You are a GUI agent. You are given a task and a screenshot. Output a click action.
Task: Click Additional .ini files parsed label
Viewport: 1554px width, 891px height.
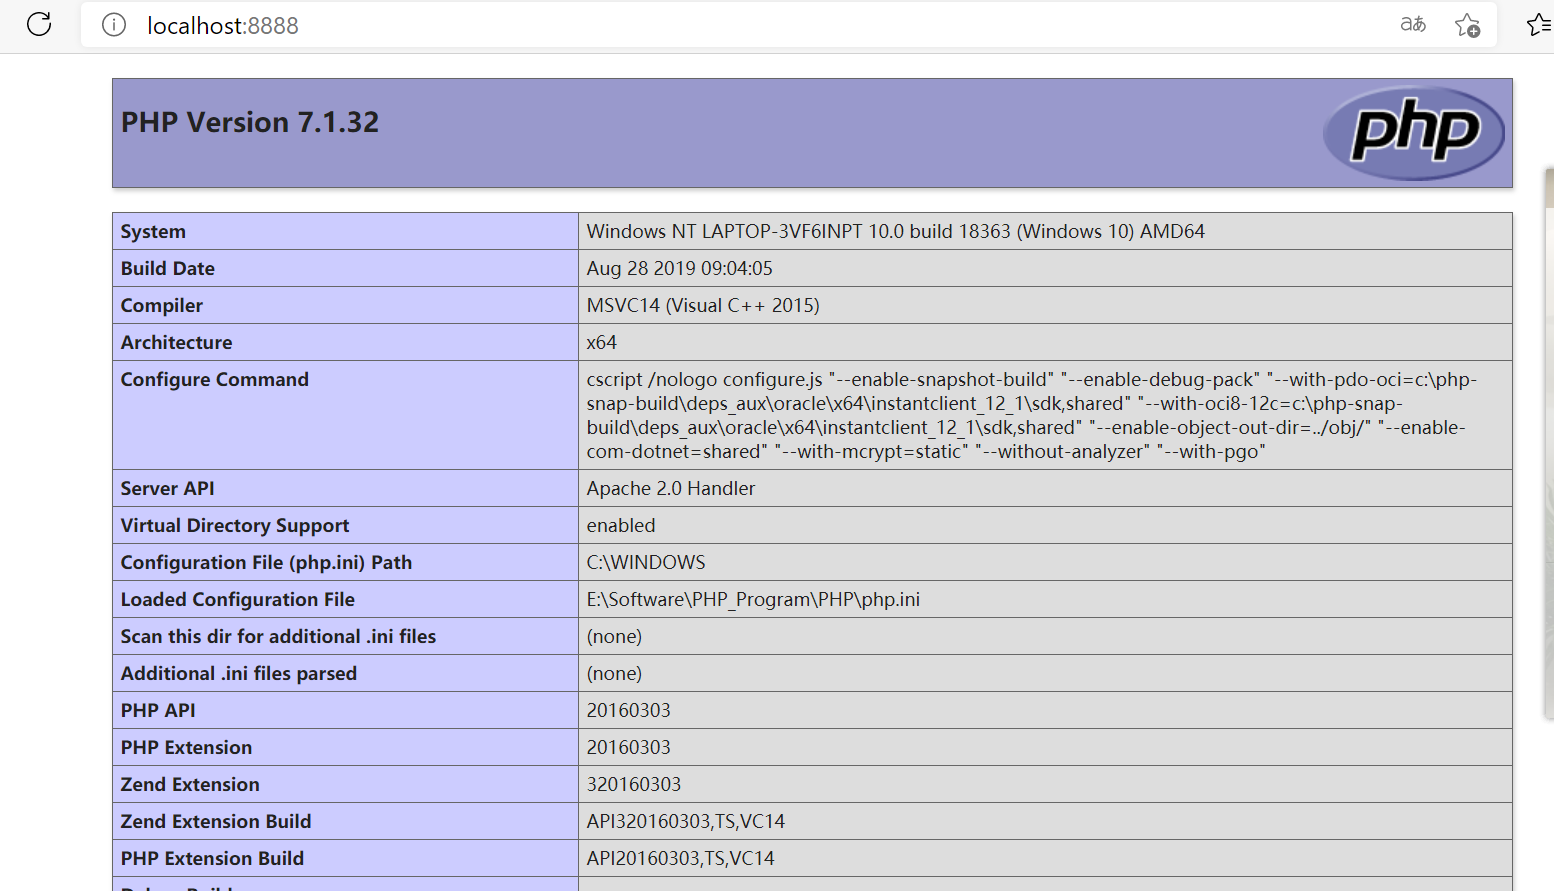point(239,673)
